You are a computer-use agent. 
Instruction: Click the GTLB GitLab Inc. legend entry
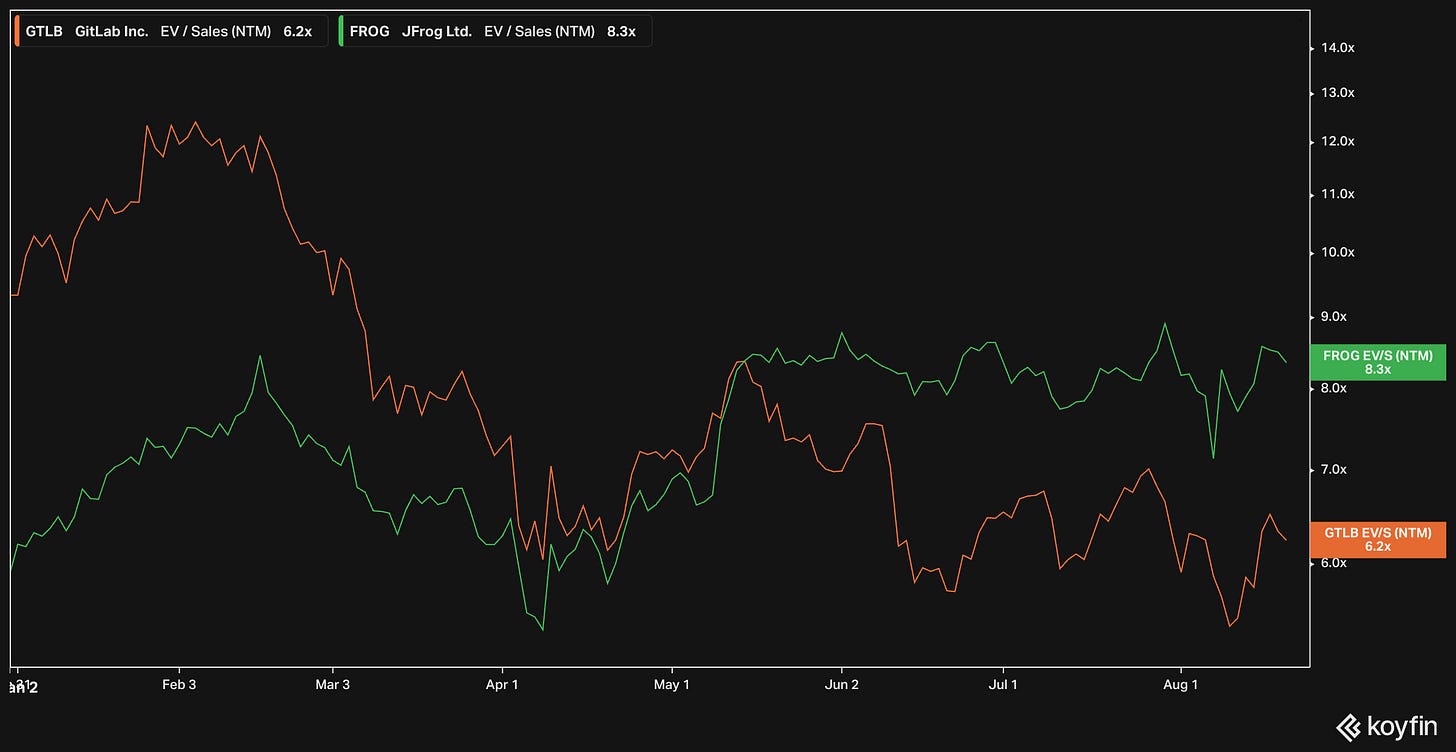(170, 31)
